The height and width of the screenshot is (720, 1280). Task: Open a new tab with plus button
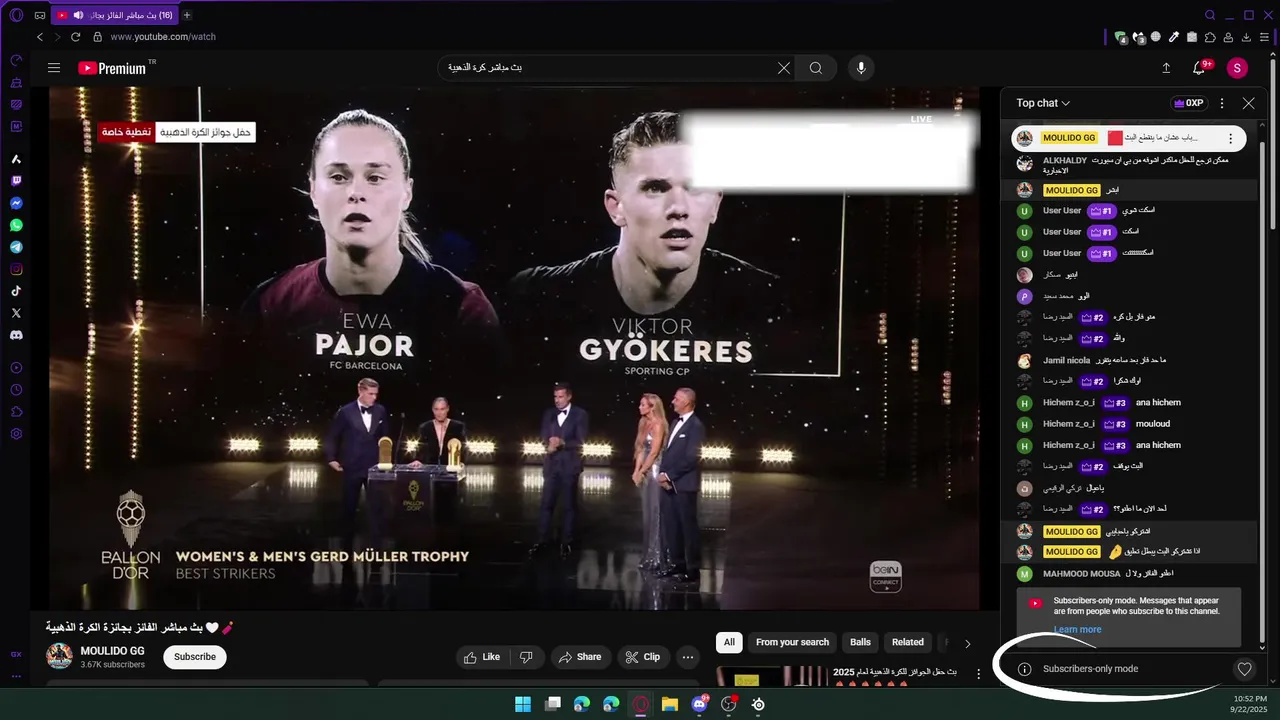[187, 15]
